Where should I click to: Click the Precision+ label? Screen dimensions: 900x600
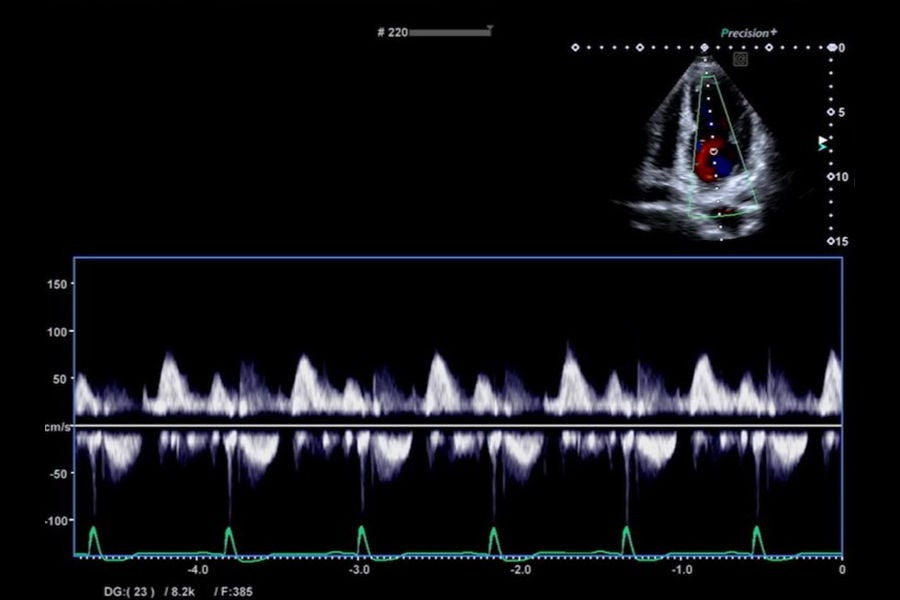[749, 33]
